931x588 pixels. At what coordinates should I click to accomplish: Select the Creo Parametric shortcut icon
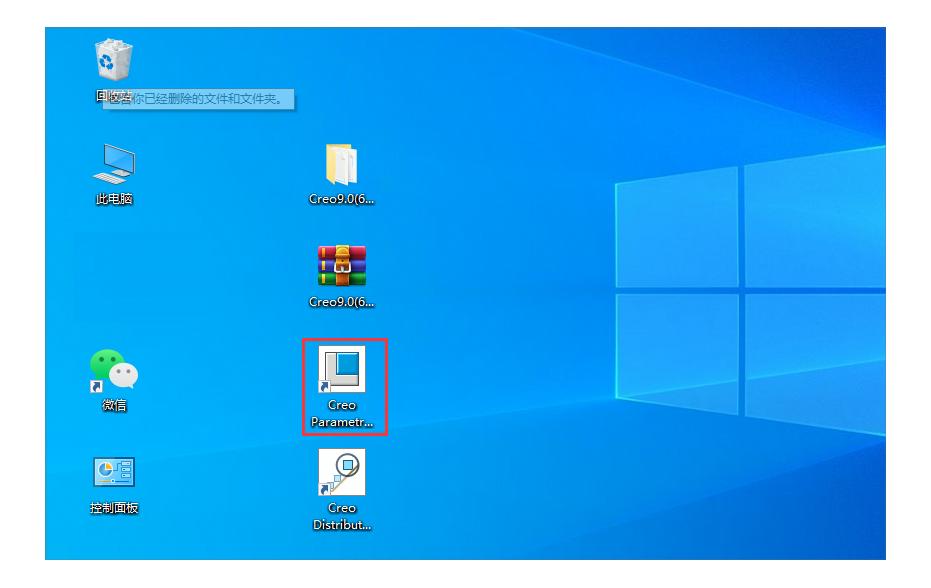pyautogui.click(x=341, y=370)
